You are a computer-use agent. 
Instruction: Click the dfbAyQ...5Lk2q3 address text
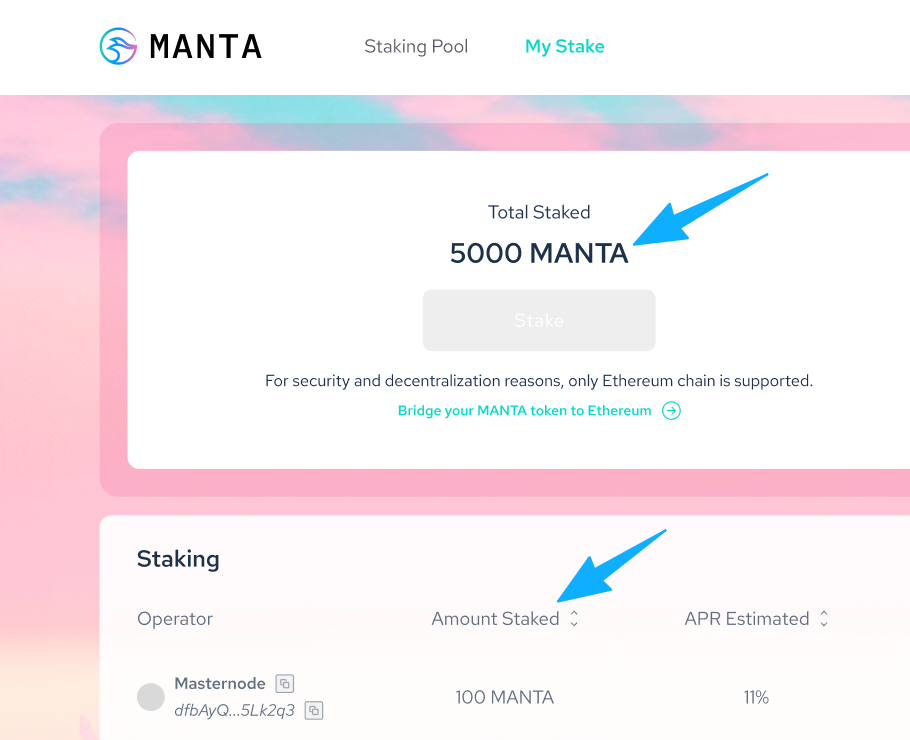[x=235, y=710]
